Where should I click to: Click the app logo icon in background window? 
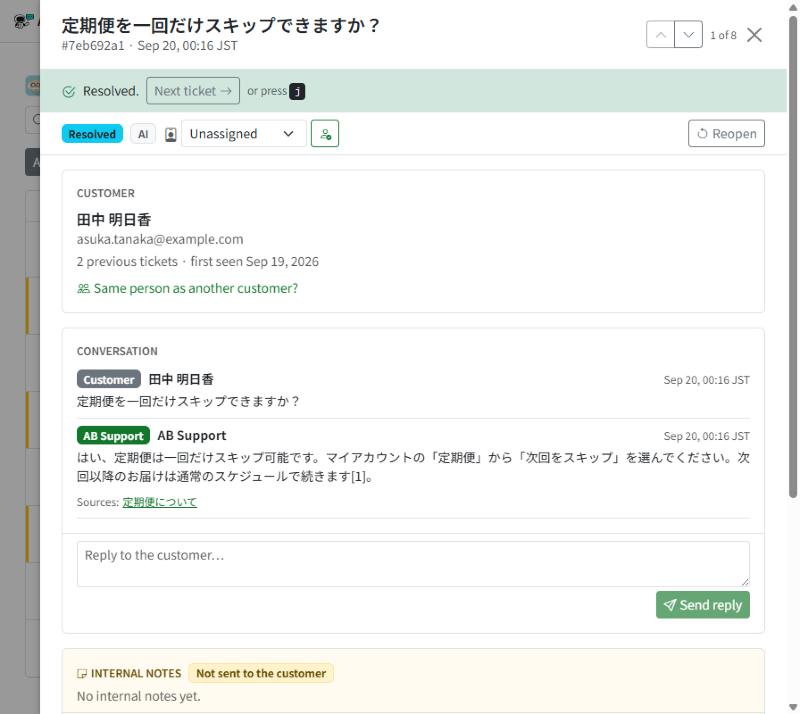coord(23,20)
